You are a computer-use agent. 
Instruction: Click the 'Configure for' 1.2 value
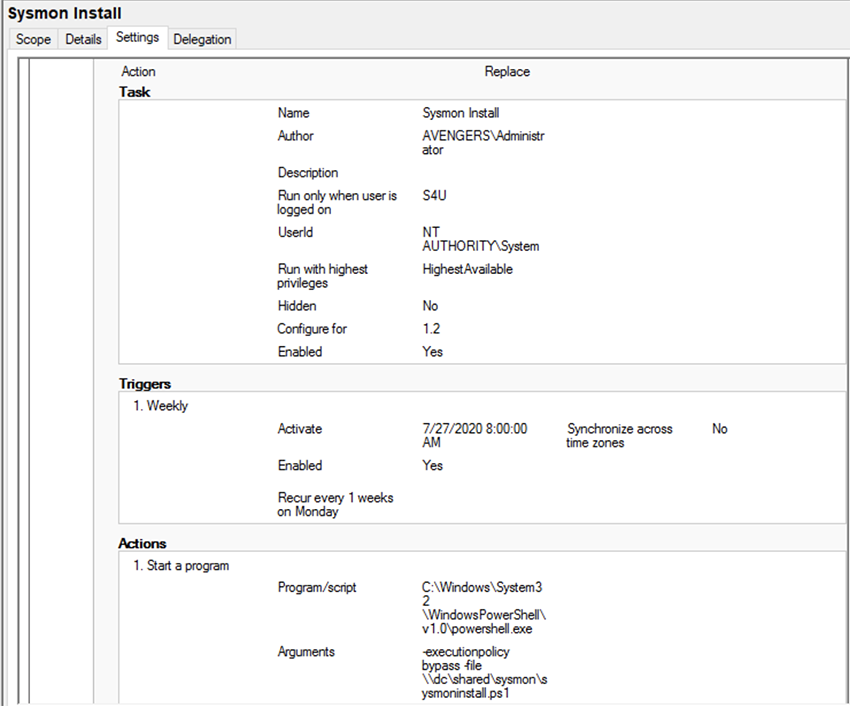tap(432, 329)
